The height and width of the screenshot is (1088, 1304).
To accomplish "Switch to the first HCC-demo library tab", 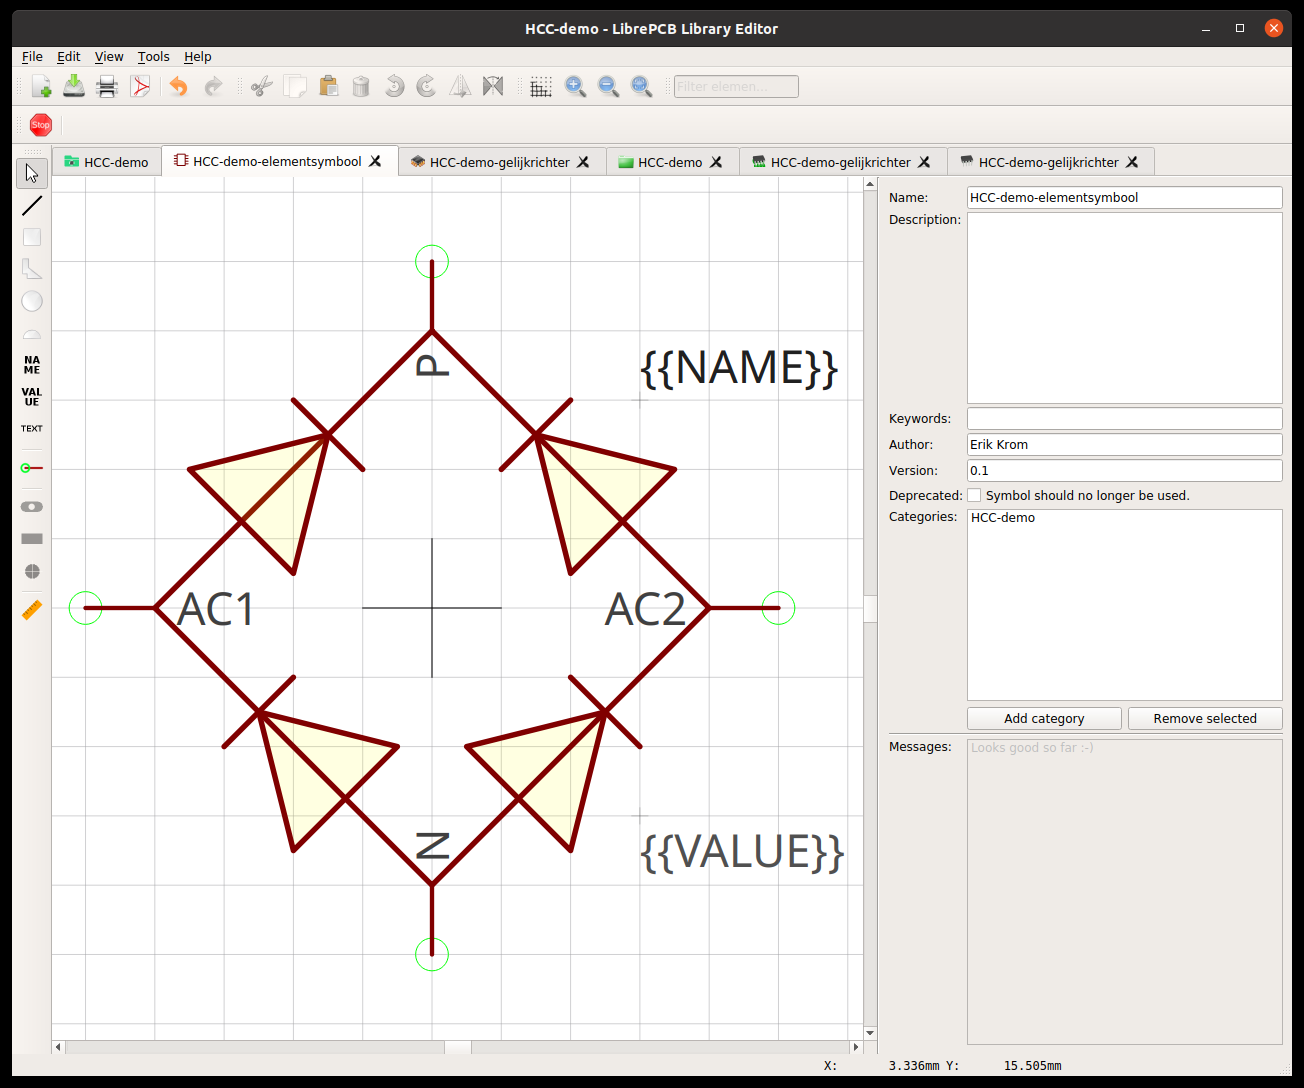I will [107, 162].
